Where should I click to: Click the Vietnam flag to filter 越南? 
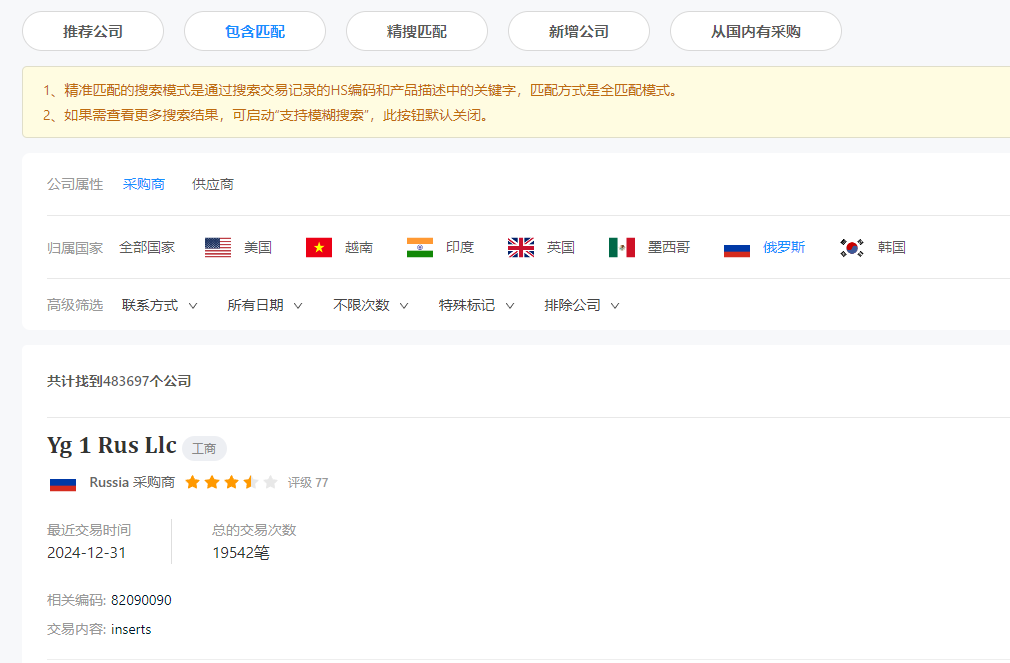point(318,246)
